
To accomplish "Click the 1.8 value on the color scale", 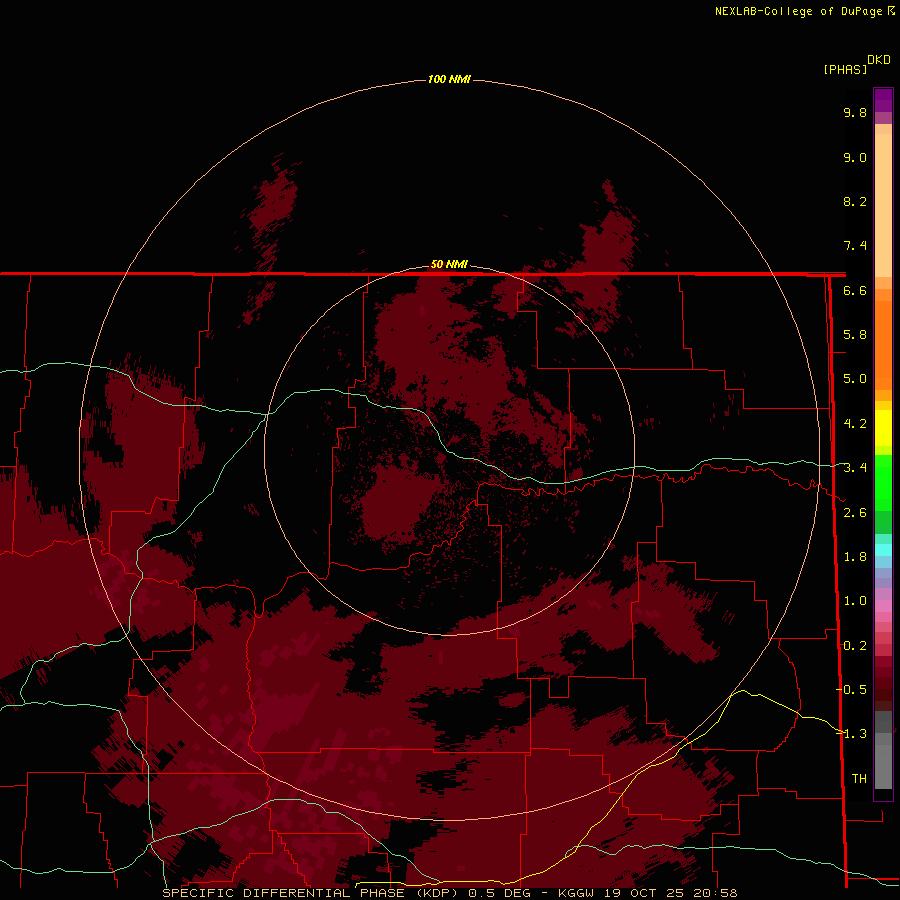I will point(855,557).
